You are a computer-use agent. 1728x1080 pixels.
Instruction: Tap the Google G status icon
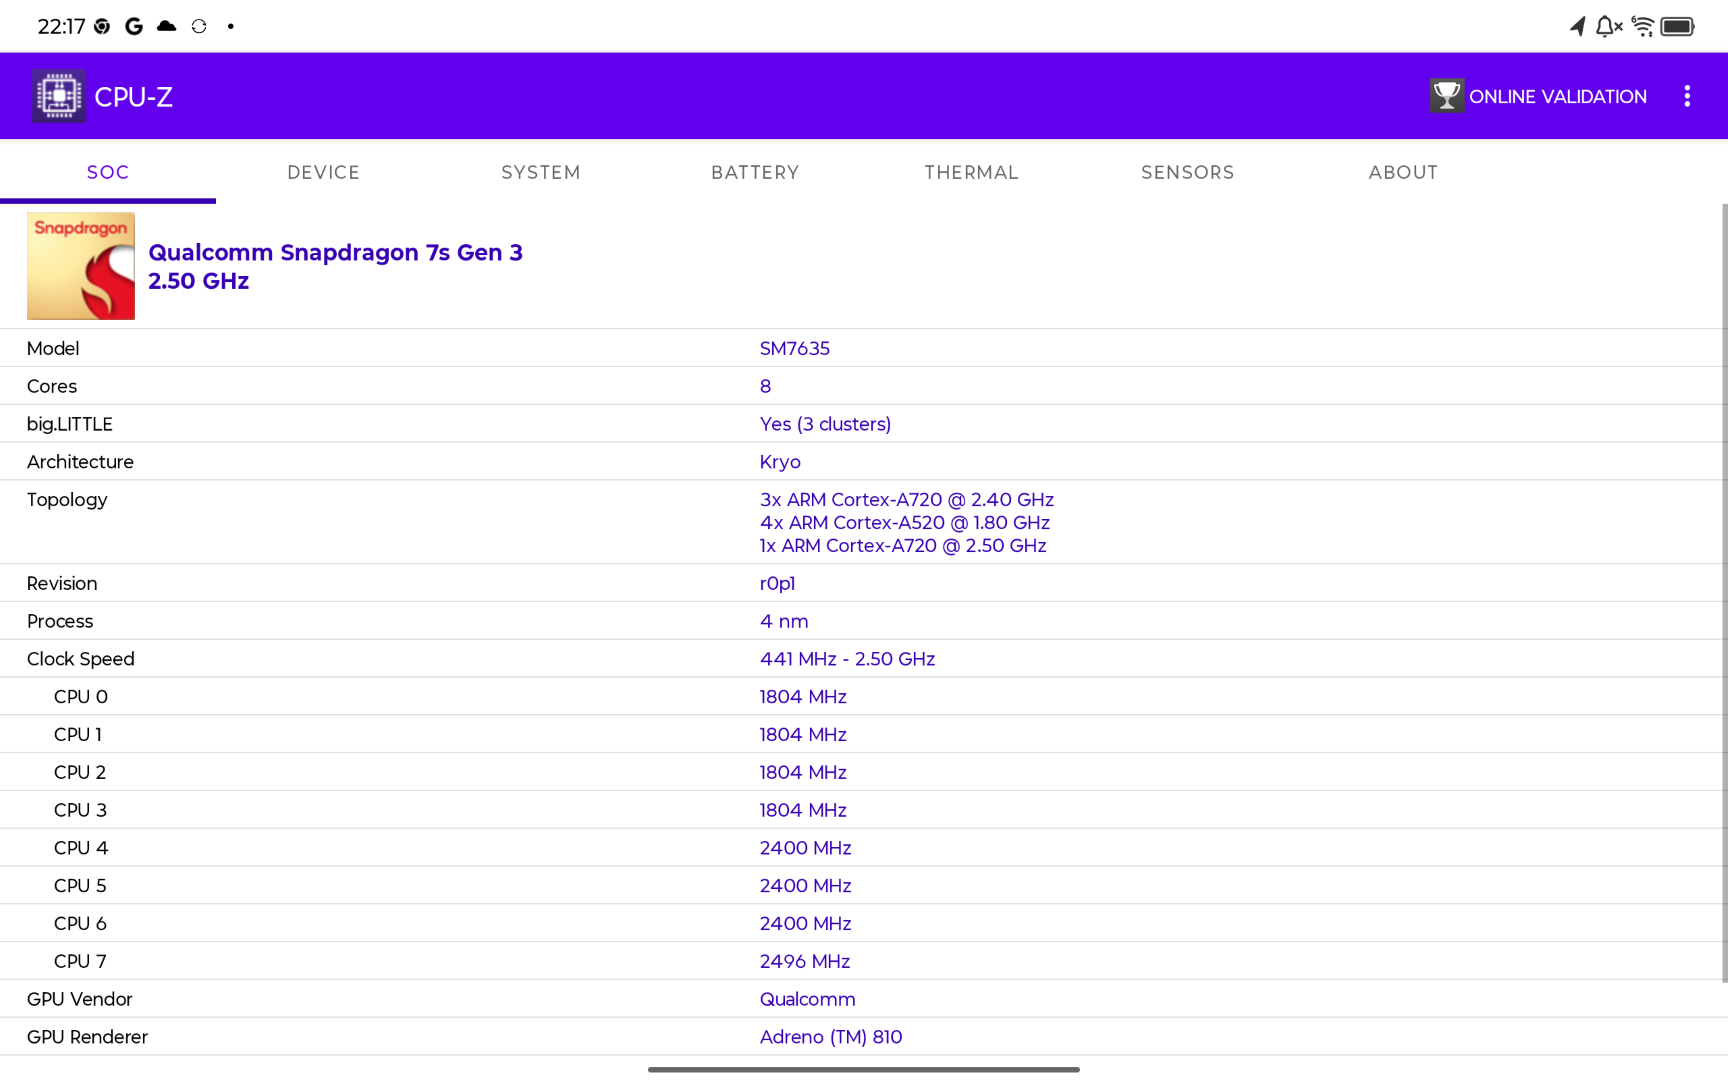click(x=134, y=26)
